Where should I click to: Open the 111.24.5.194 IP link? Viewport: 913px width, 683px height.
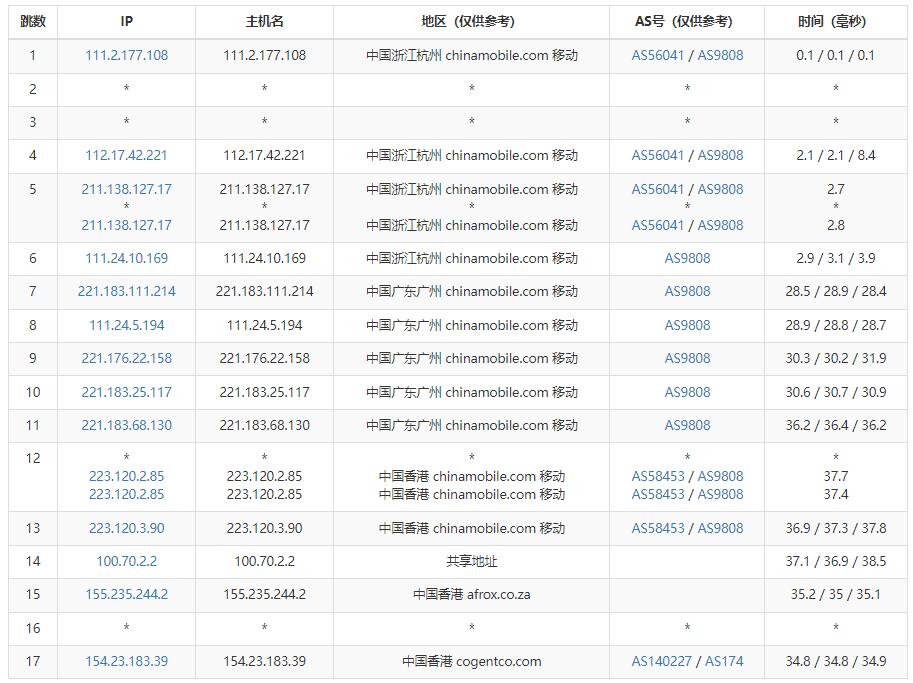click(126, 325)
